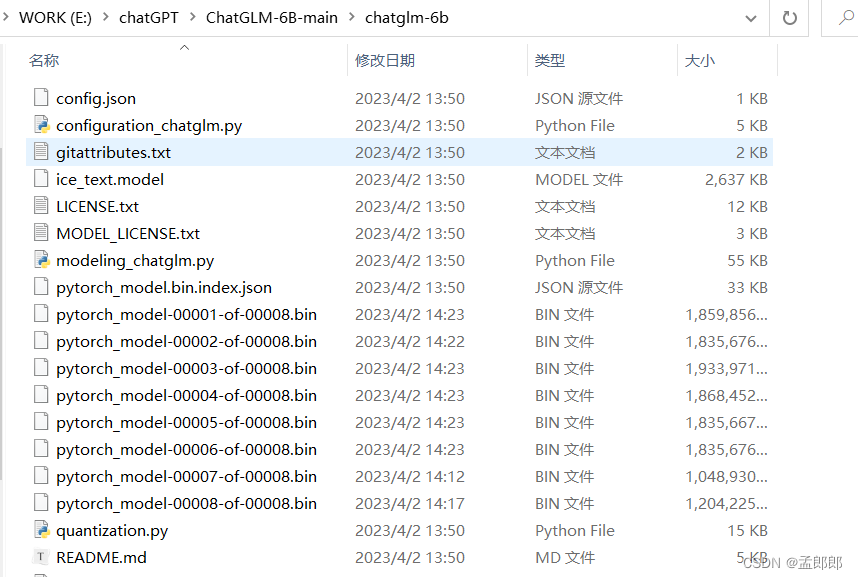Select pytorch_model-00001-of-00008.bin file name
Screen dimensions: 858x579
[x=186, y=315]
